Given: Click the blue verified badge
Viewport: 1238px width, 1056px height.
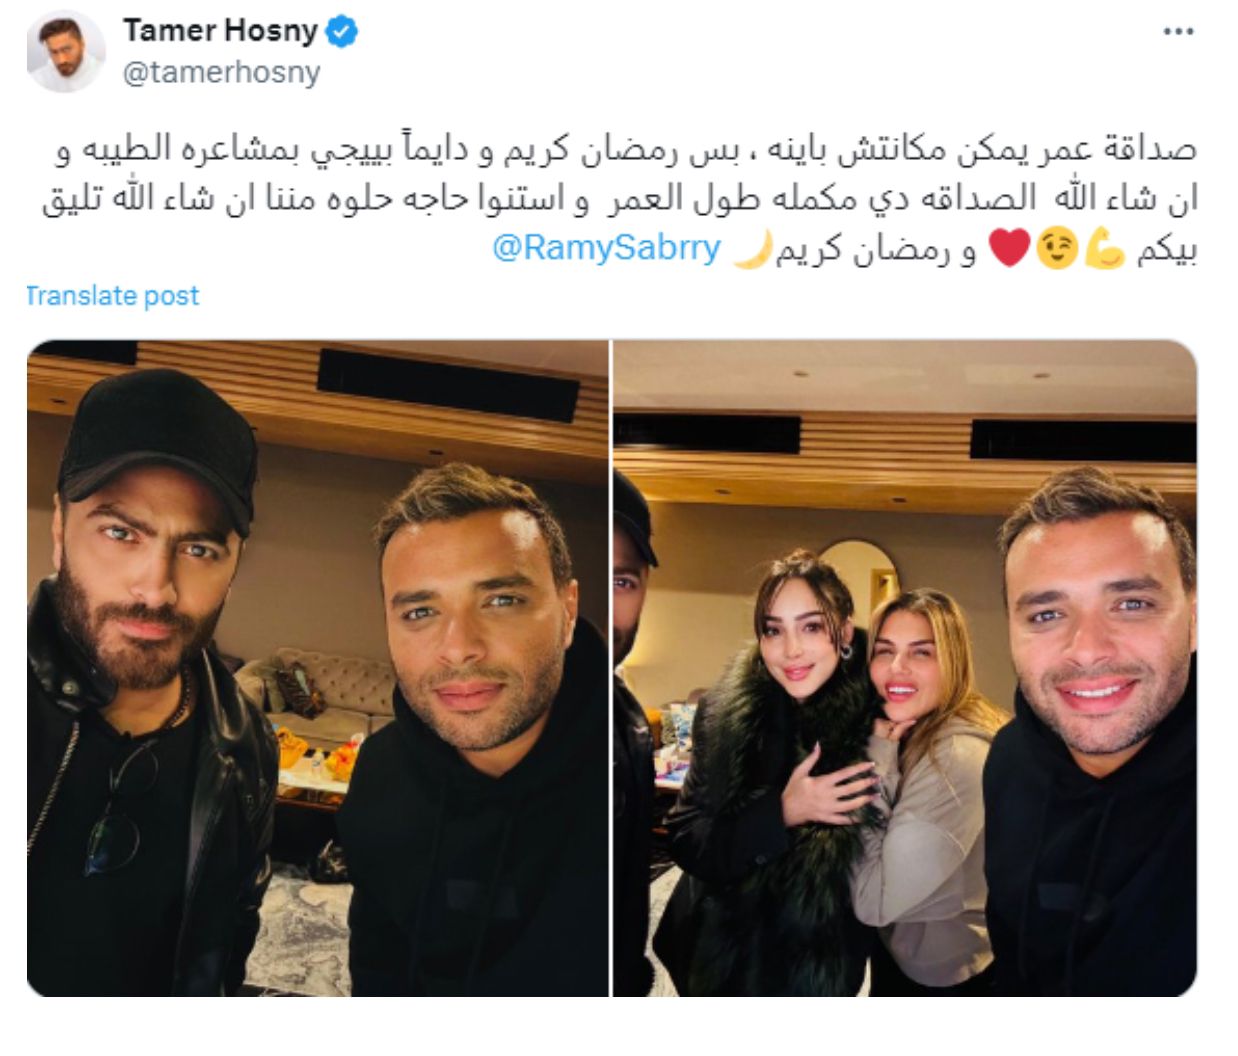Looking at the screenshot, I should tap(343, 32).
